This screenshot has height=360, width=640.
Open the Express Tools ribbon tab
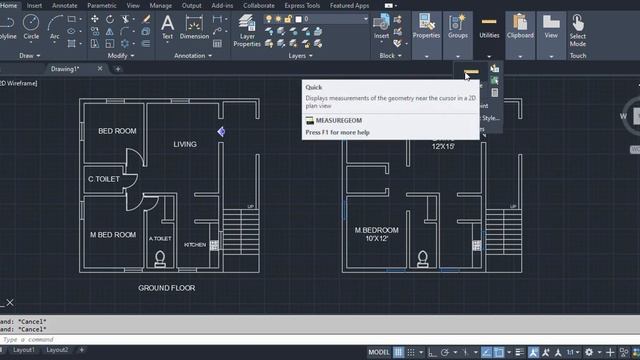[x=302, y=6]
